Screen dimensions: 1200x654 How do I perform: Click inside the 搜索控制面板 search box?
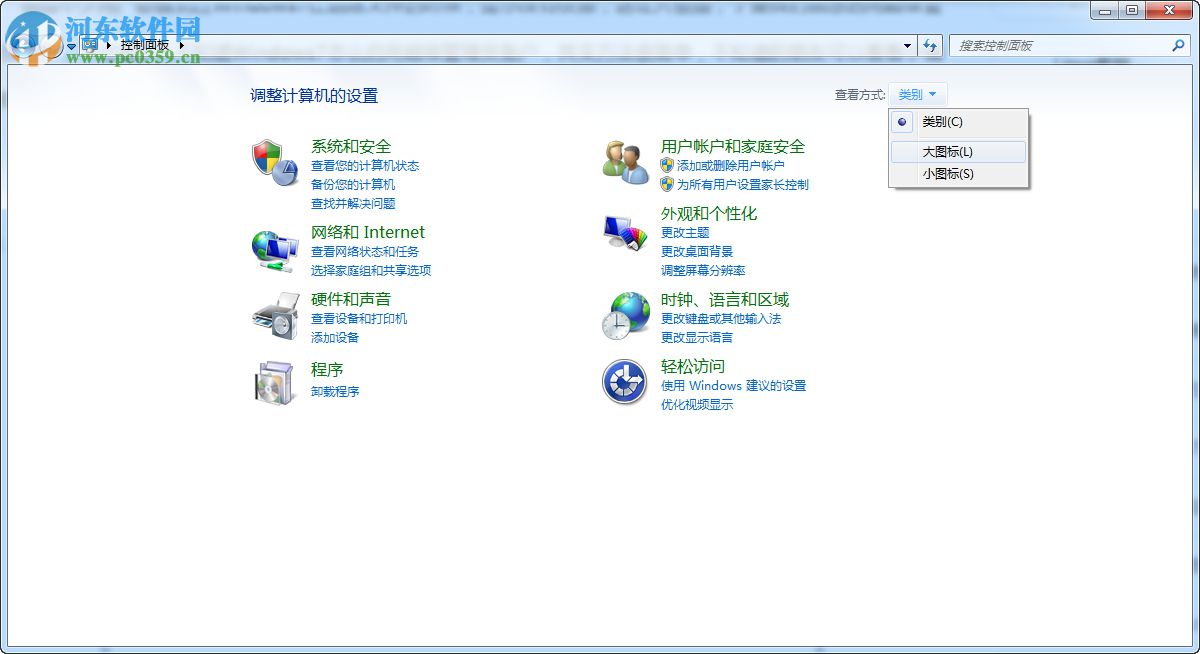(1060, 45)
